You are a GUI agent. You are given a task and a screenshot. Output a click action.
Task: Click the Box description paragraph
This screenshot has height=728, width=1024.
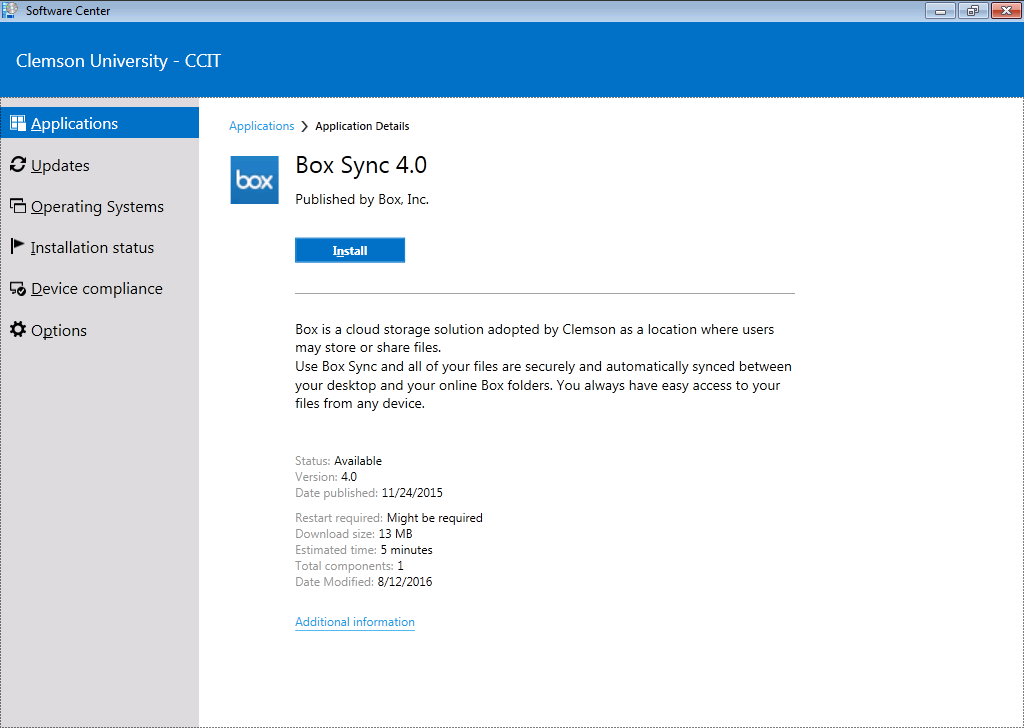coord(543,366)
